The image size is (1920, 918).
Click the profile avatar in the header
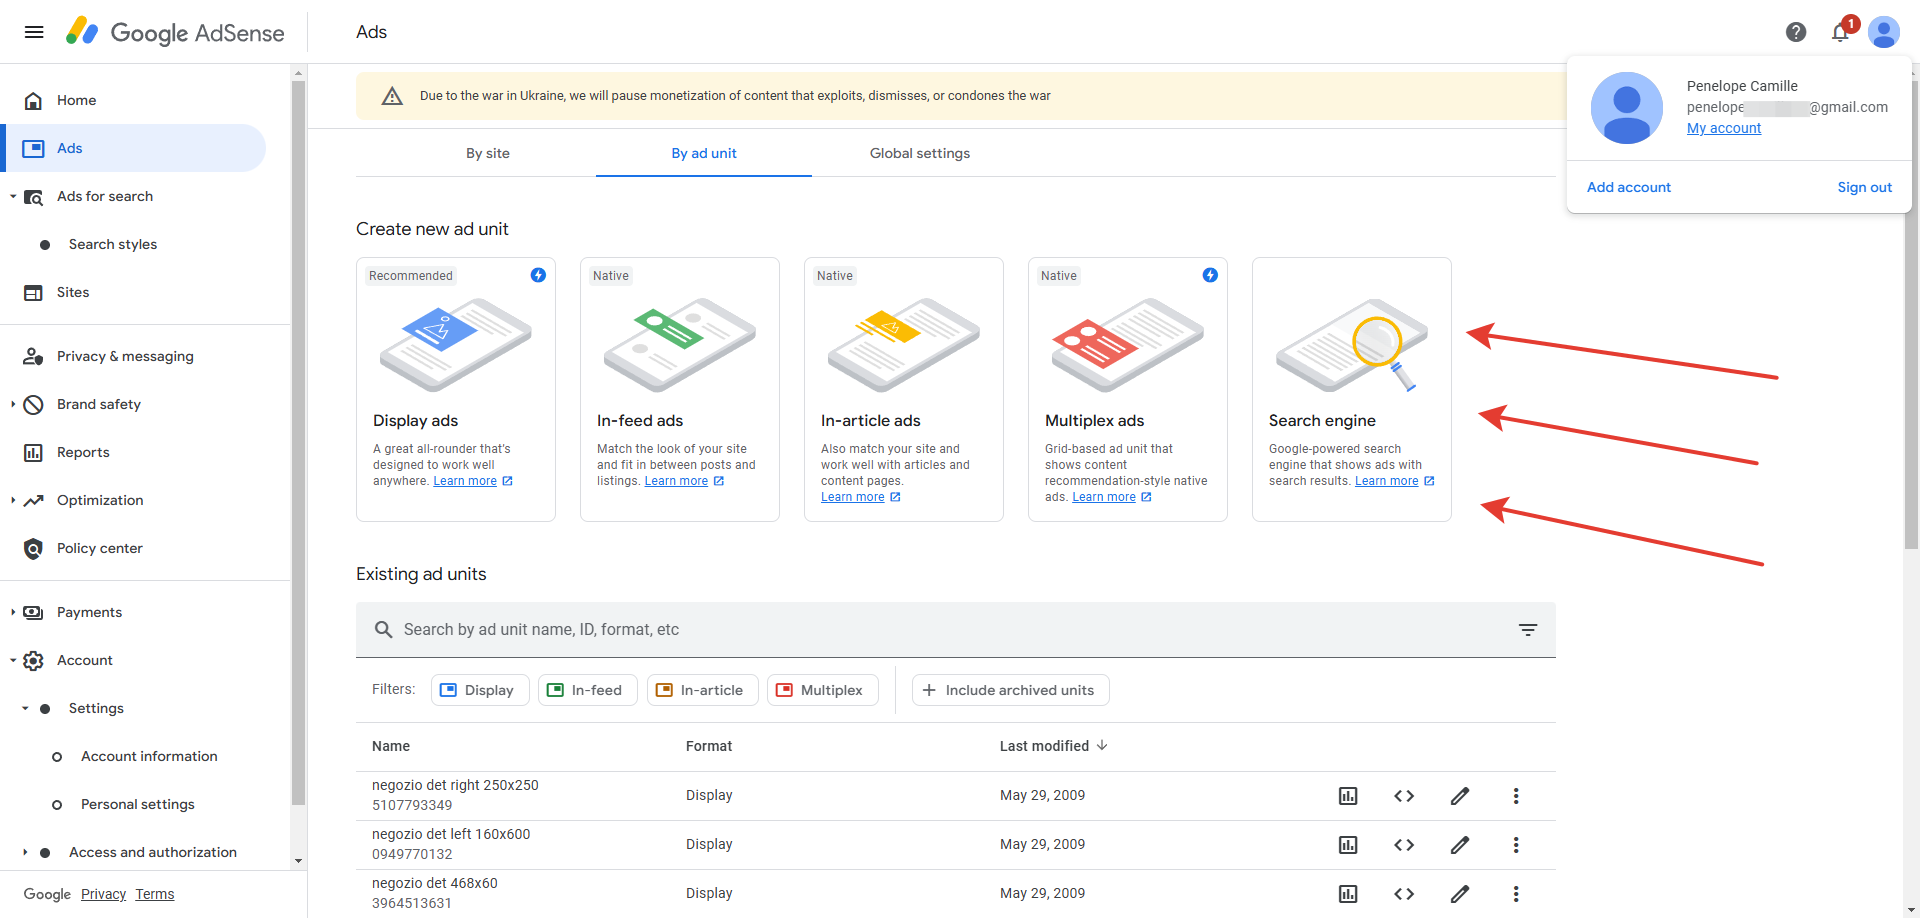1884,32
